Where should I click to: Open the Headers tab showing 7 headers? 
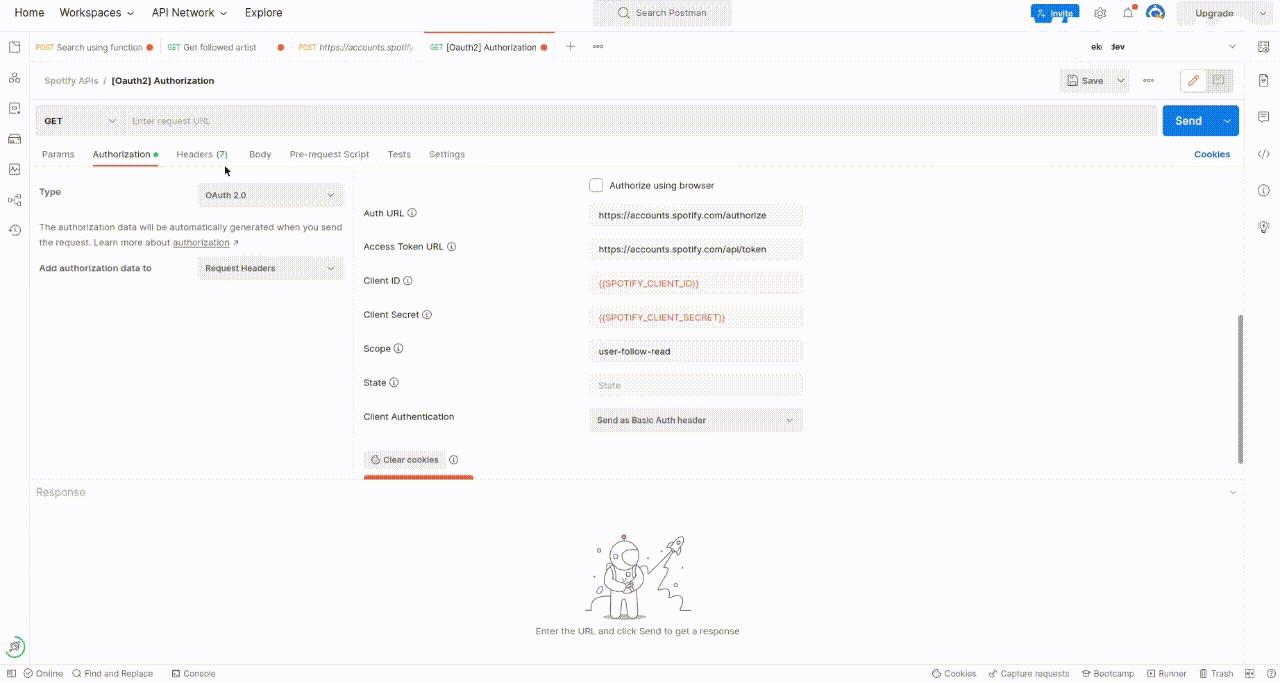coord(202,154)
